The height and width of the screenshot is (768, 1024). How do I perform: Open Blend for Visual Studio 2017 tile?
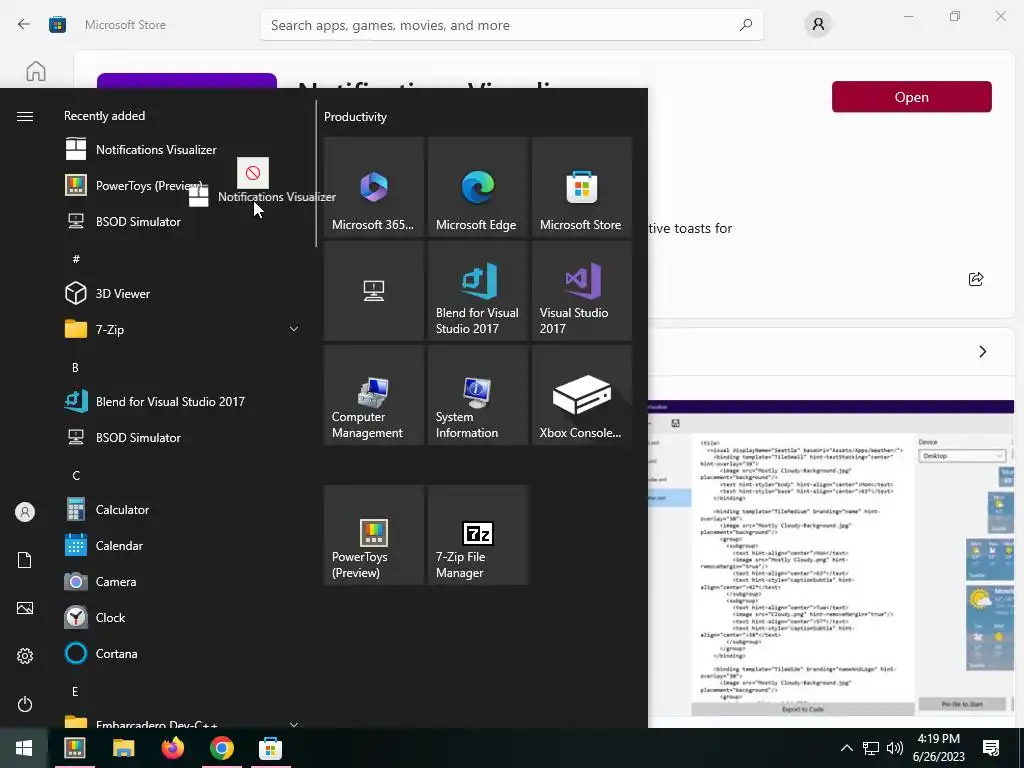(x=478, y=291)
